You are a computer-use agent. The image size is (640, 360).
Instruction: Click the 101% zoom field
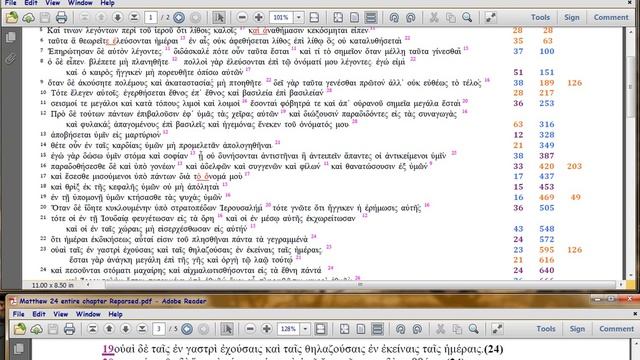281,18
